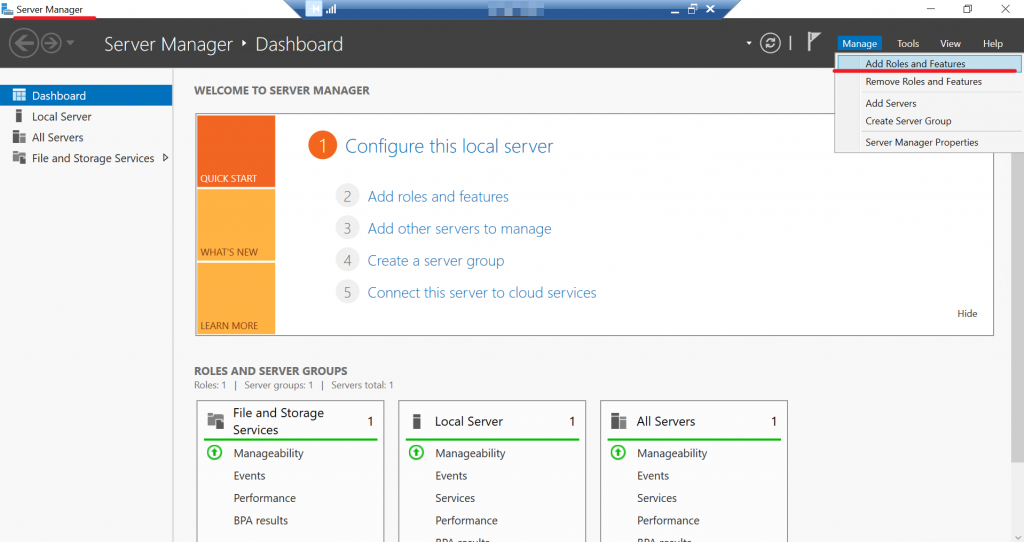Open Events in All Servers tile
The width and height of the screenshot is (1024, 542).
click(x=653, y=475)
